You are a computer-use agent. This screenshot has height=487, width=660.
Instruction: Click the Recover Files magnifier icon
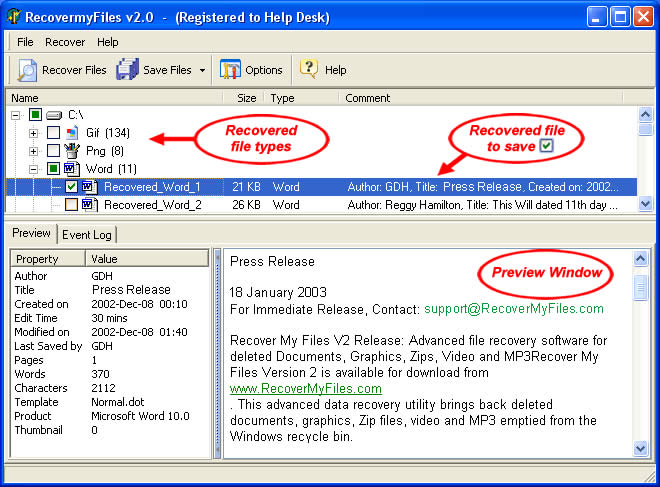27,70
